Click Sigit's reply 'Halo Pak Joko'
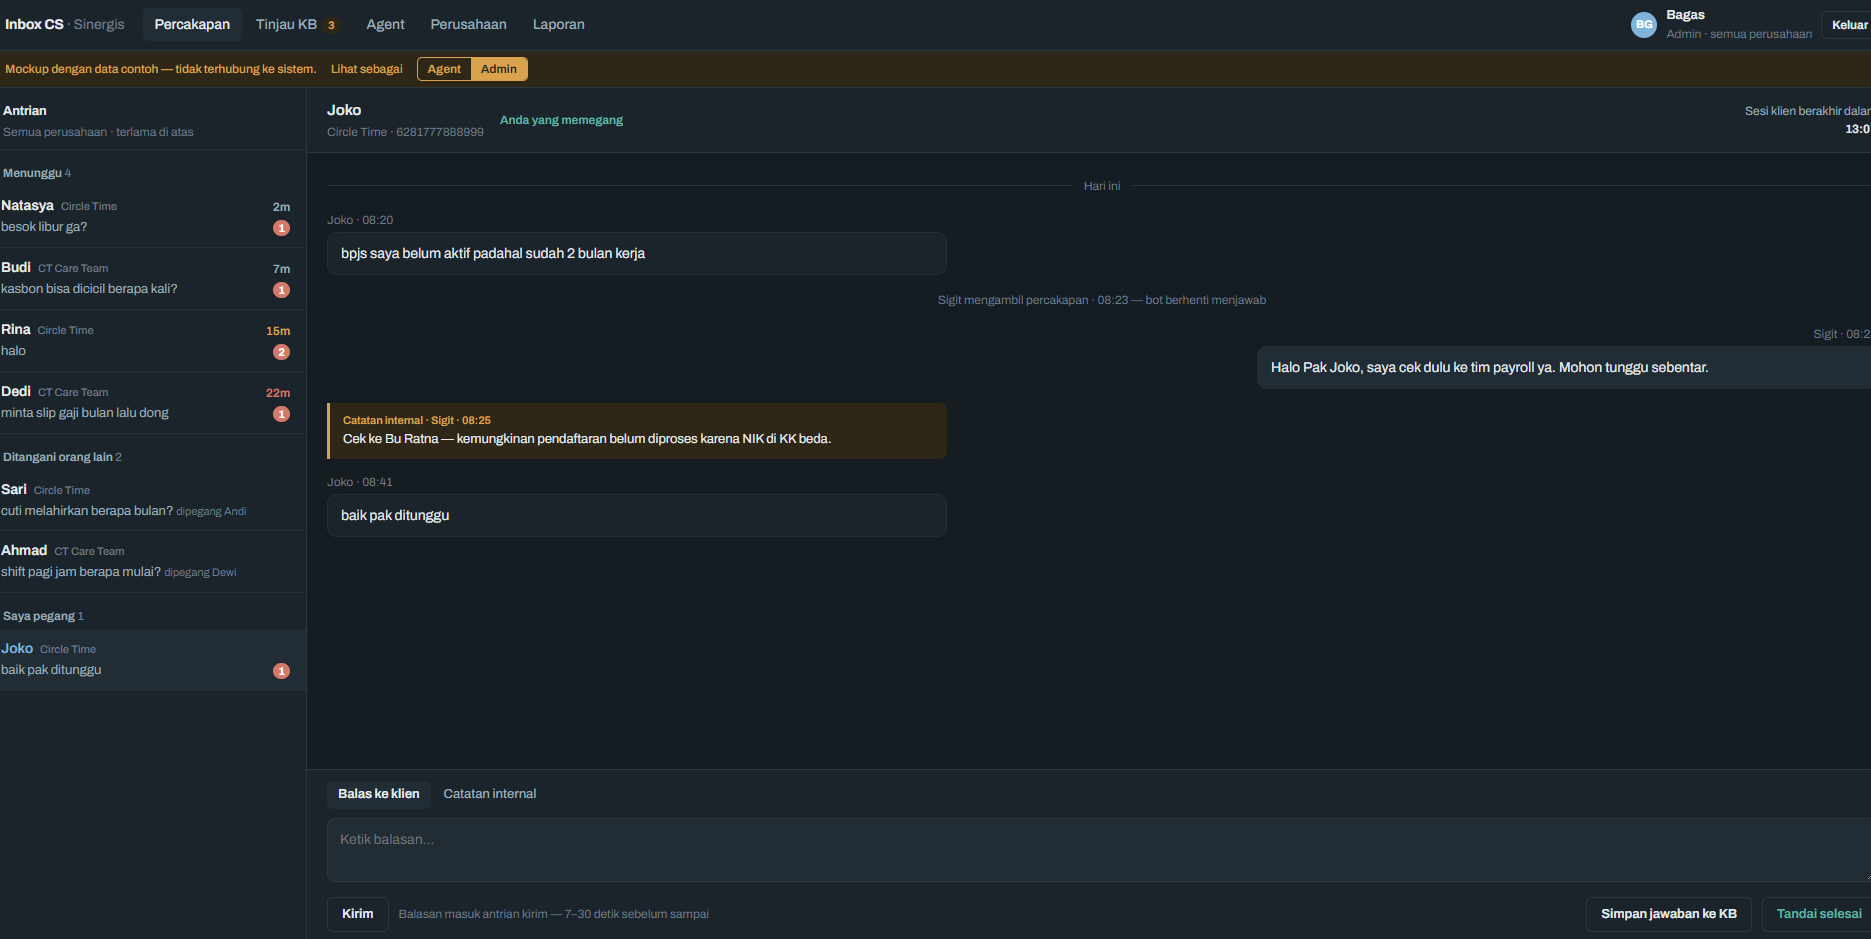This screenshot has width=1871, height=939. [1564, 368]
